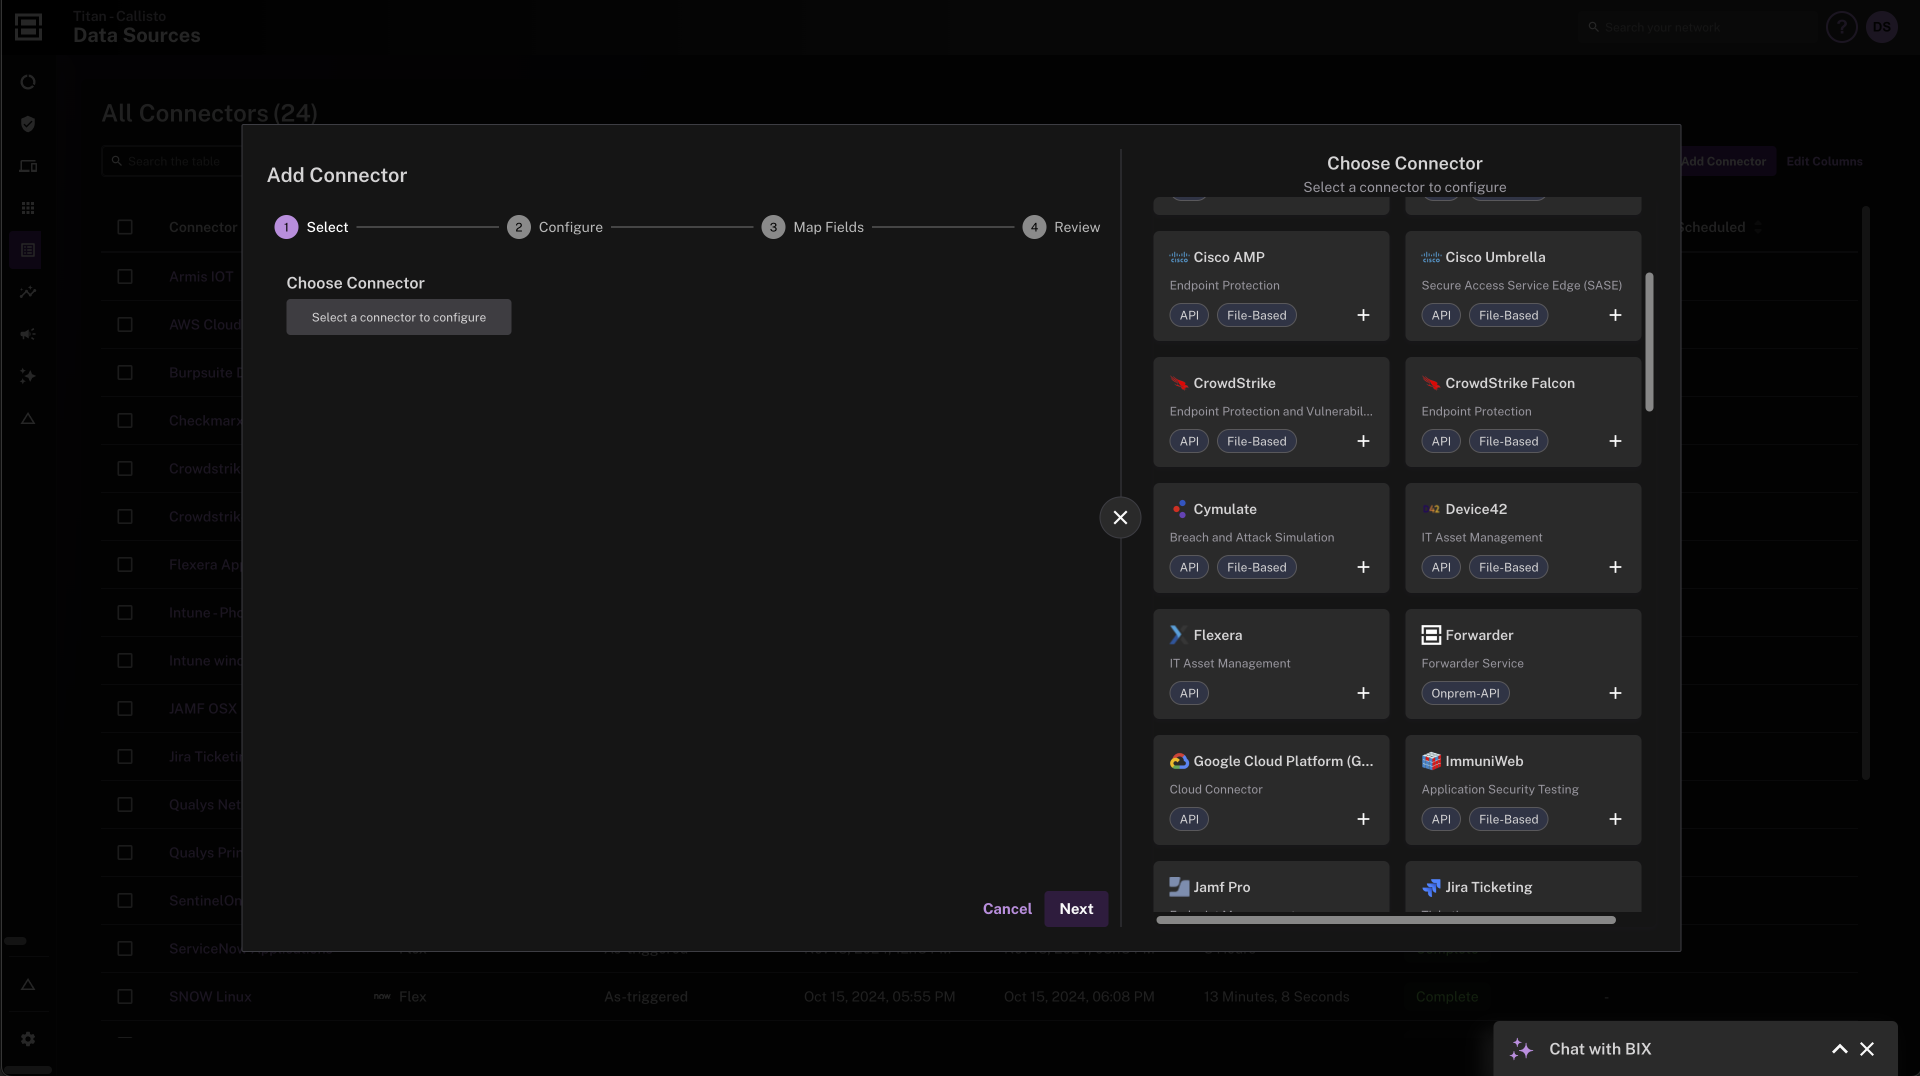
Task: Add the Cisco Umbrella connector plus icon
Action: [1615, 315]
